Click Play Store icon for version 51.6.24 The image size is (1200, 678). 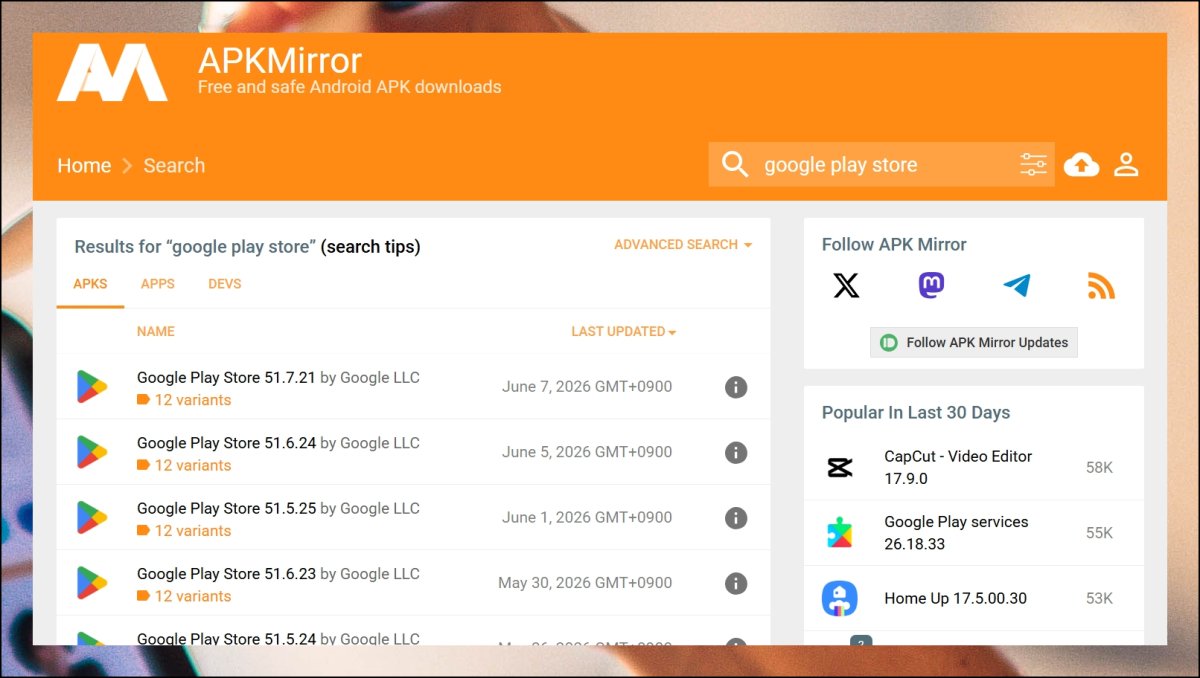tap(92, 452)
